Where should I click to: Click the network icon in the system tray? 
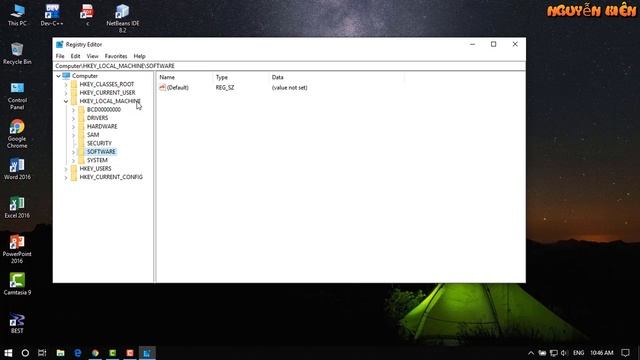[553, 353]
